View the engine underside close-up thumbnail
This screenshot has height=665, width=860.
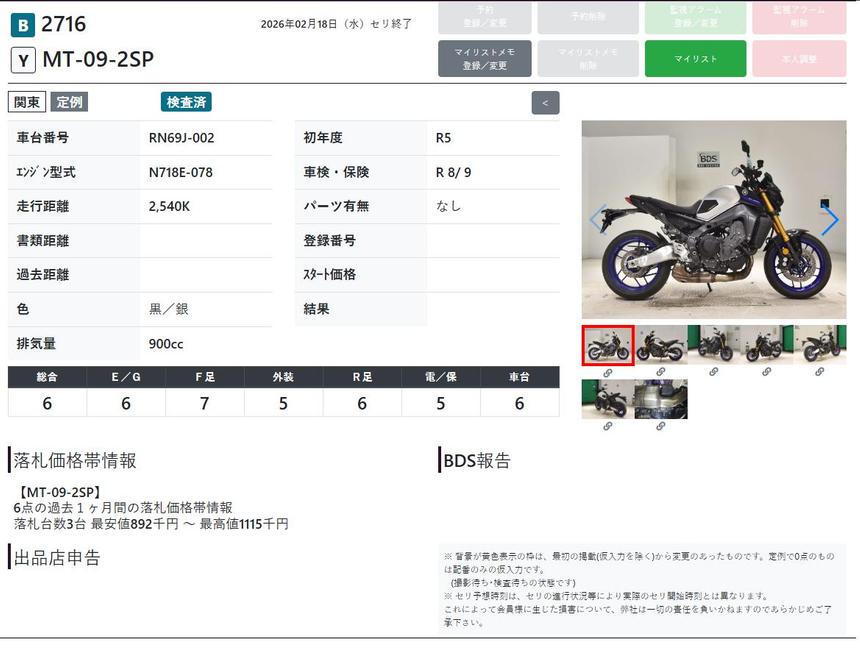tap(660, 399)
